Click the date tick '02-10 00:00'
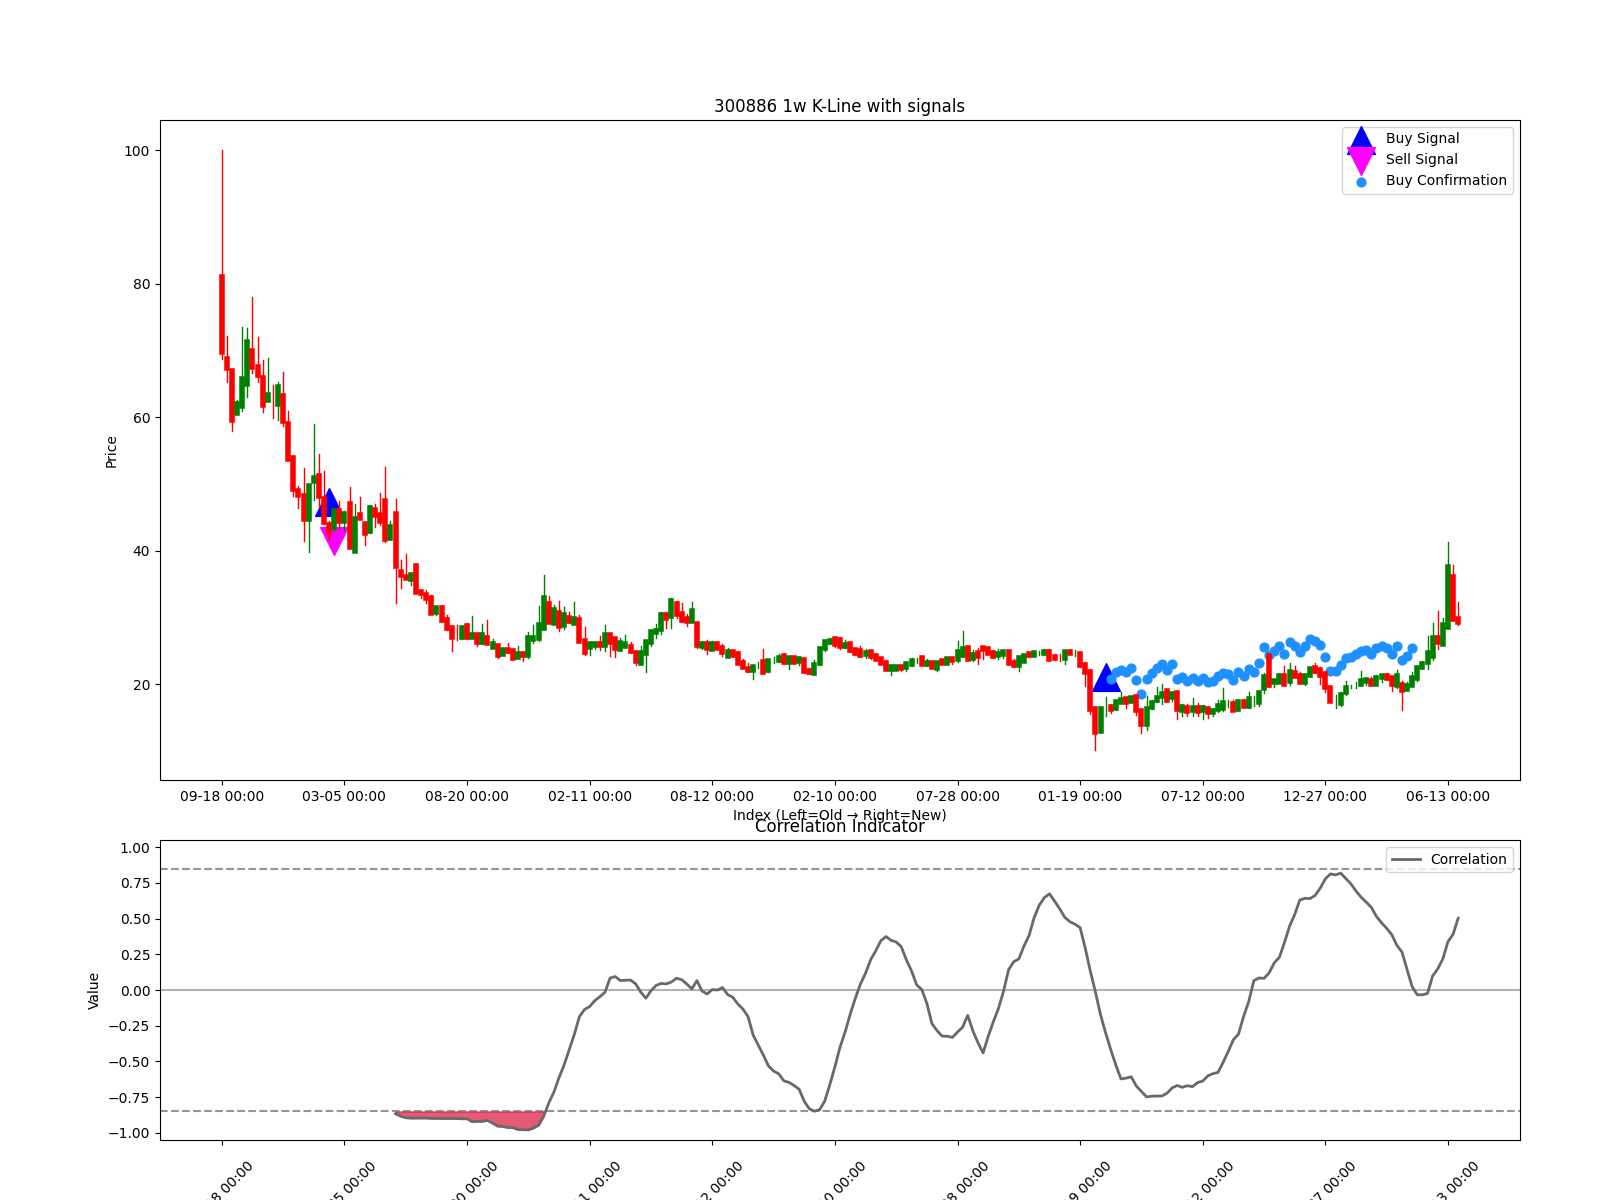The width and height of the screenshot is (1600, 1200). point(835,797)
